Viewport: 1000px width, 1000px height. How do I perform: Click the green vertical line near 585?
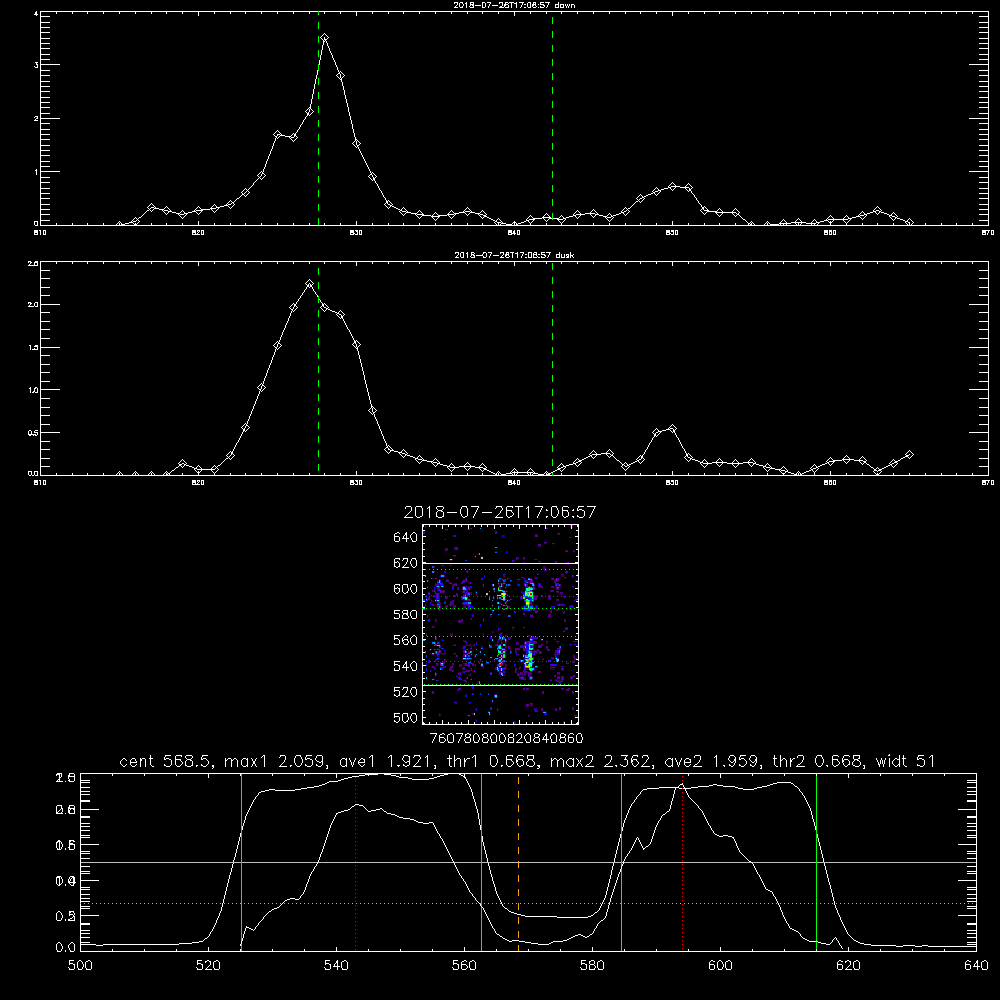(x=621, y=862)
